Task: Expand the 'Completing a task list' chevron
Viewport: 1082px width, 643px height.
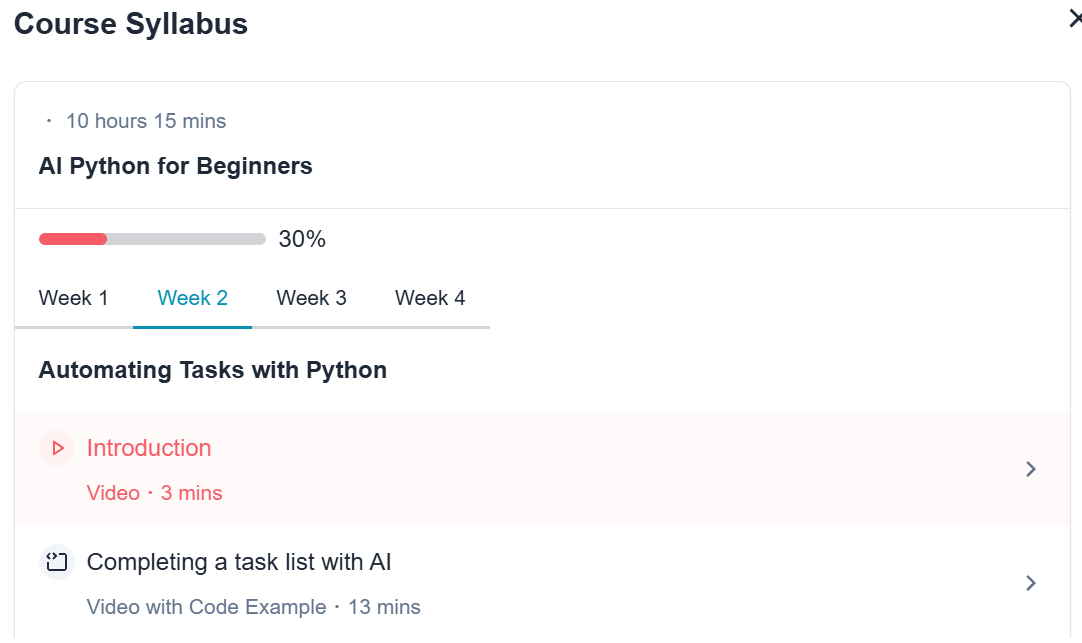Action: coord(1031,583)
